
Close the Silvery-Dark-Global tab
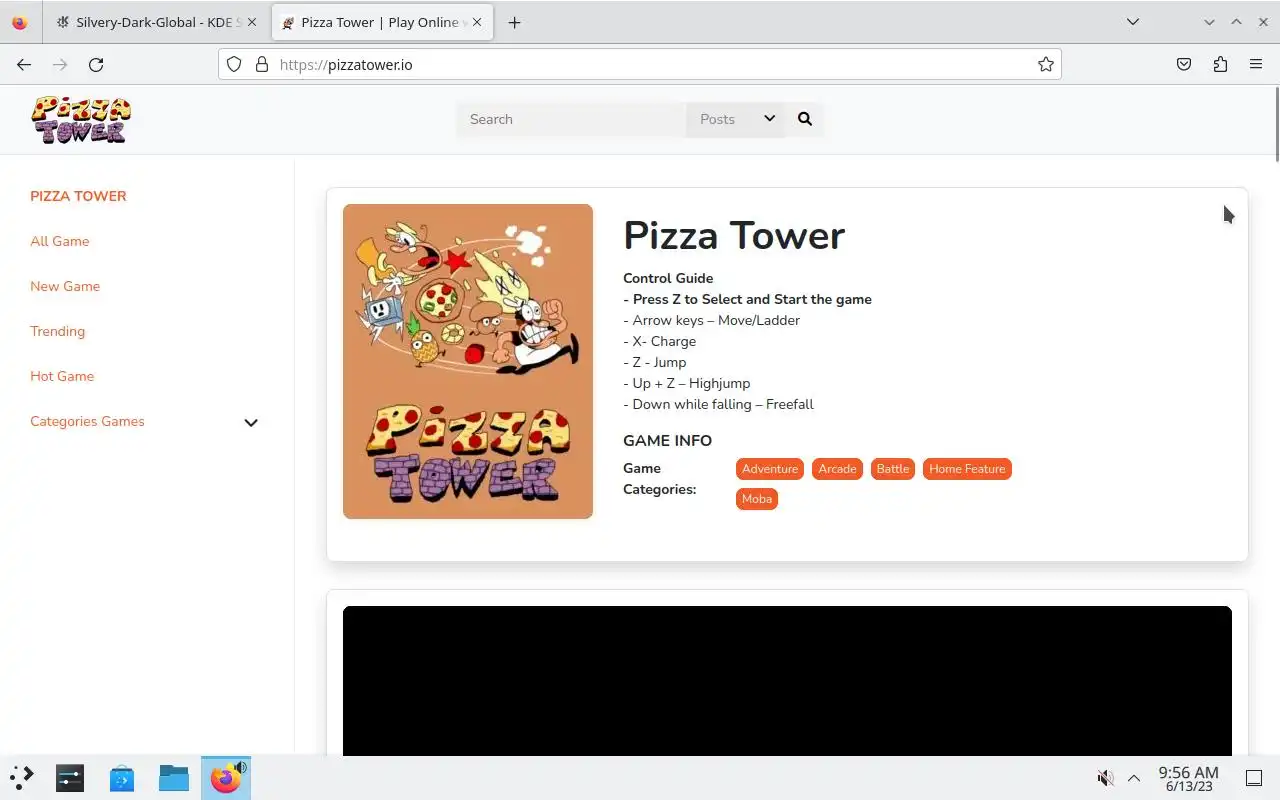pyautogui.click(x=251, y=22)
